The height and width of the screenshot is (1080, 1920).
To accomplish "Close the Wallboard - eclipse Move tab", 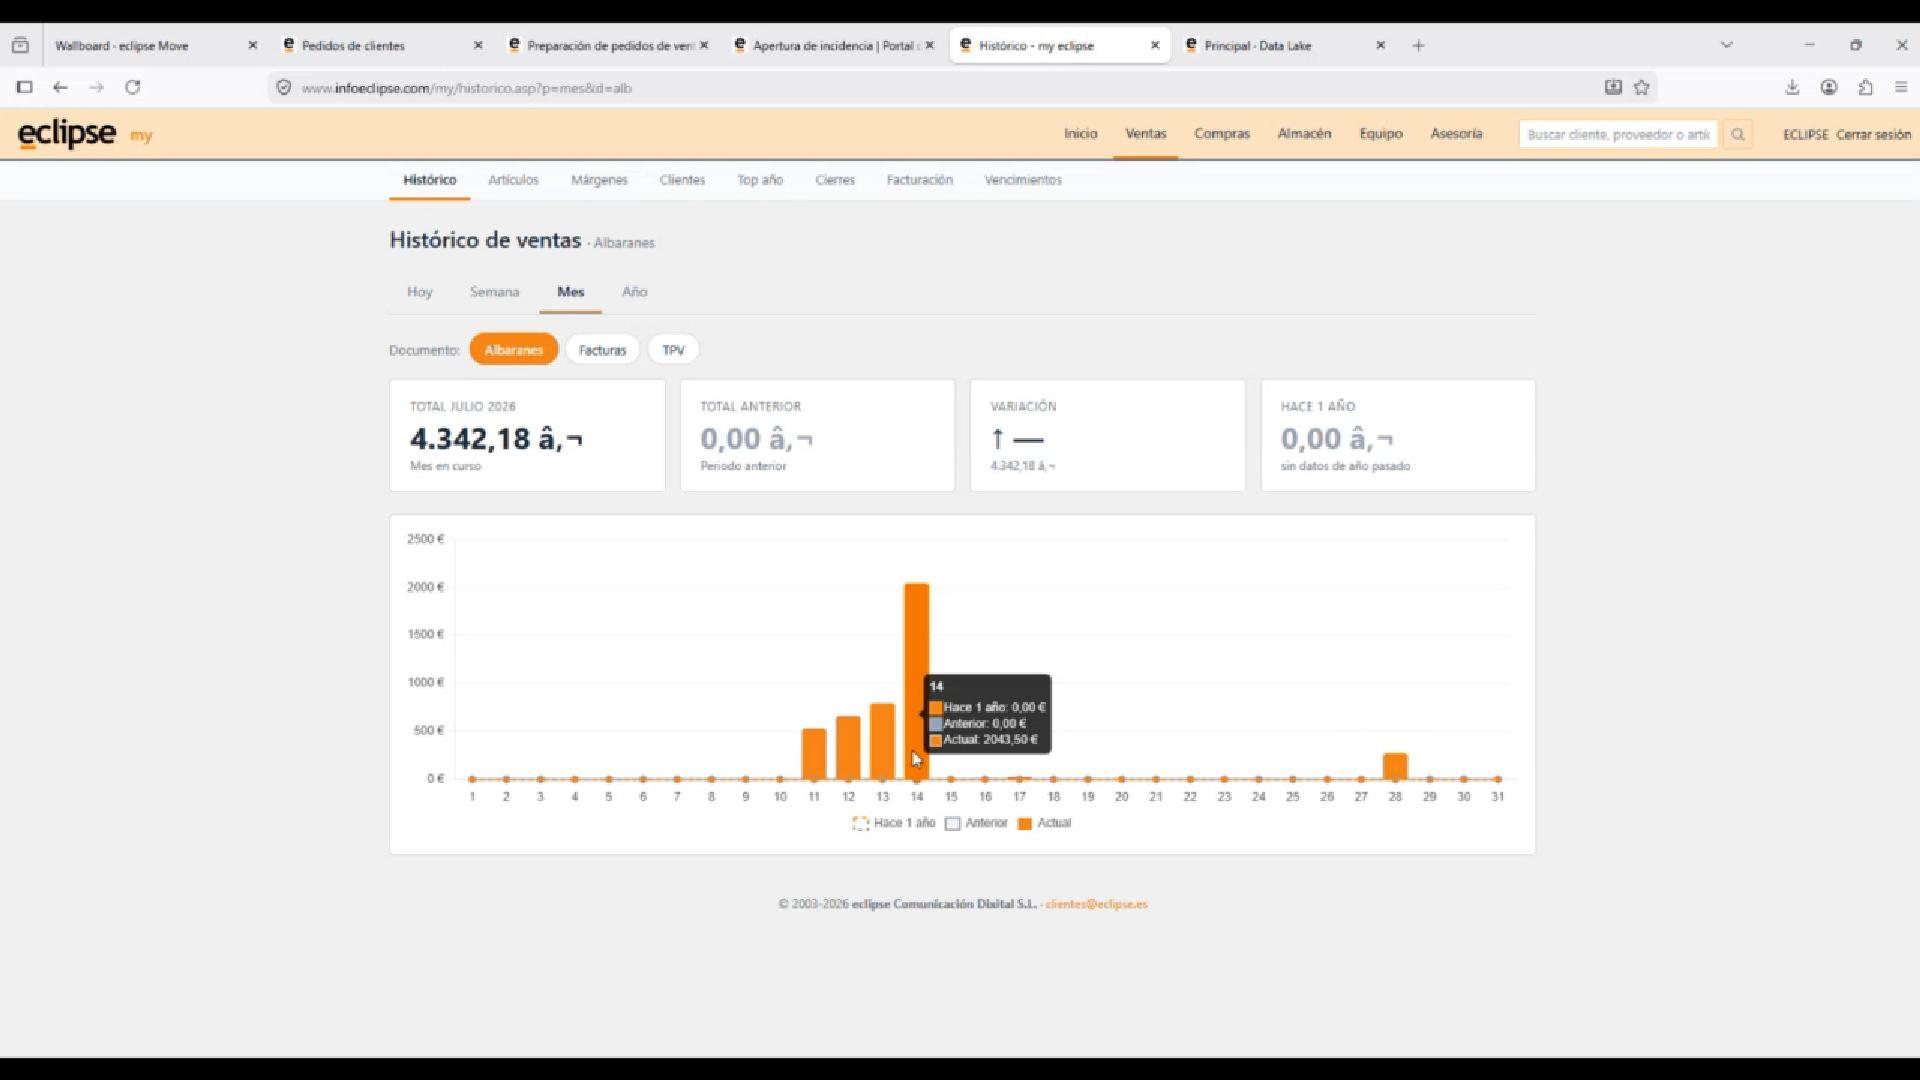I will pos(252,45).
